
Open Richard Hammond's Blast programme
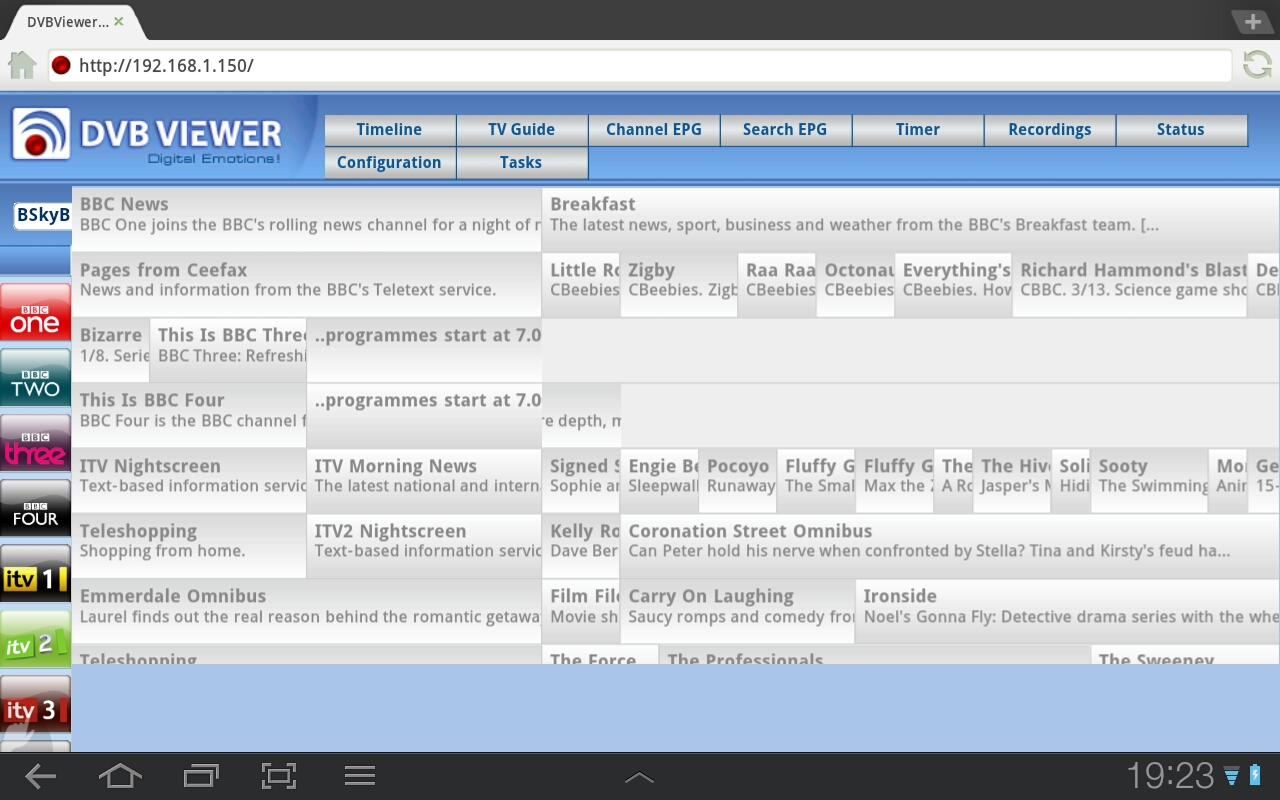tap(1130, 284)
